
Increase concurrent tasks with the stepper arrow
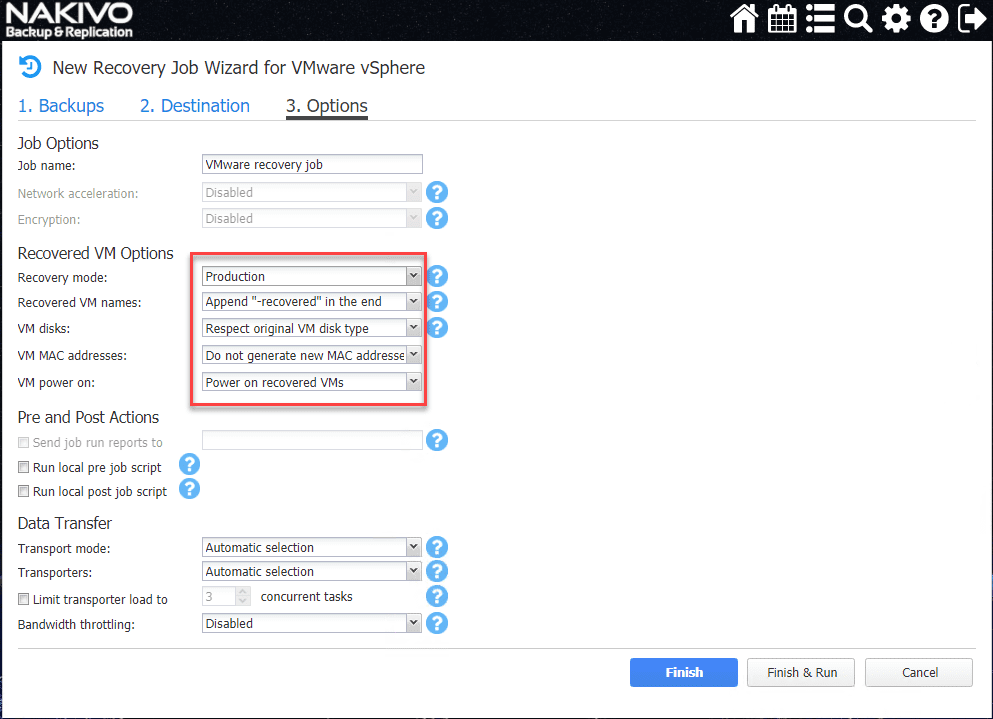(242, 592)
